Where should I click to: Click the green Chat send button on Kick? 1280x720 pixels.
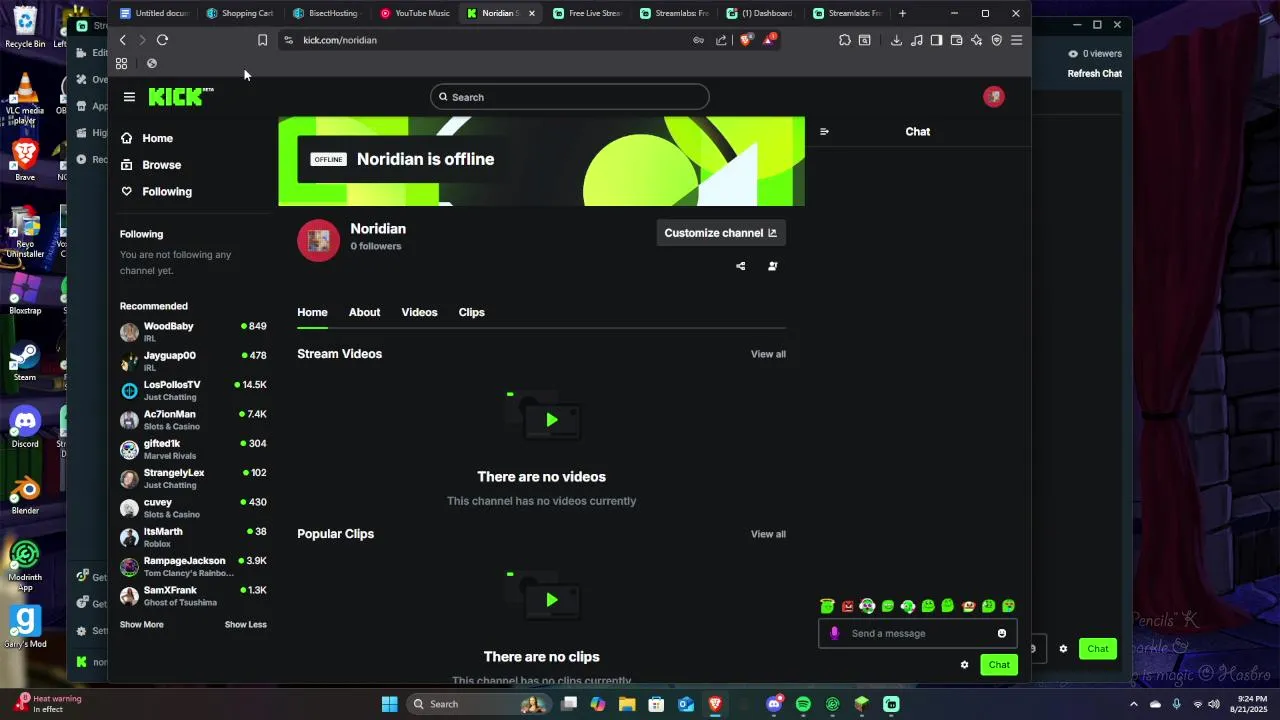pyautogui.click(x=999, y=664)
